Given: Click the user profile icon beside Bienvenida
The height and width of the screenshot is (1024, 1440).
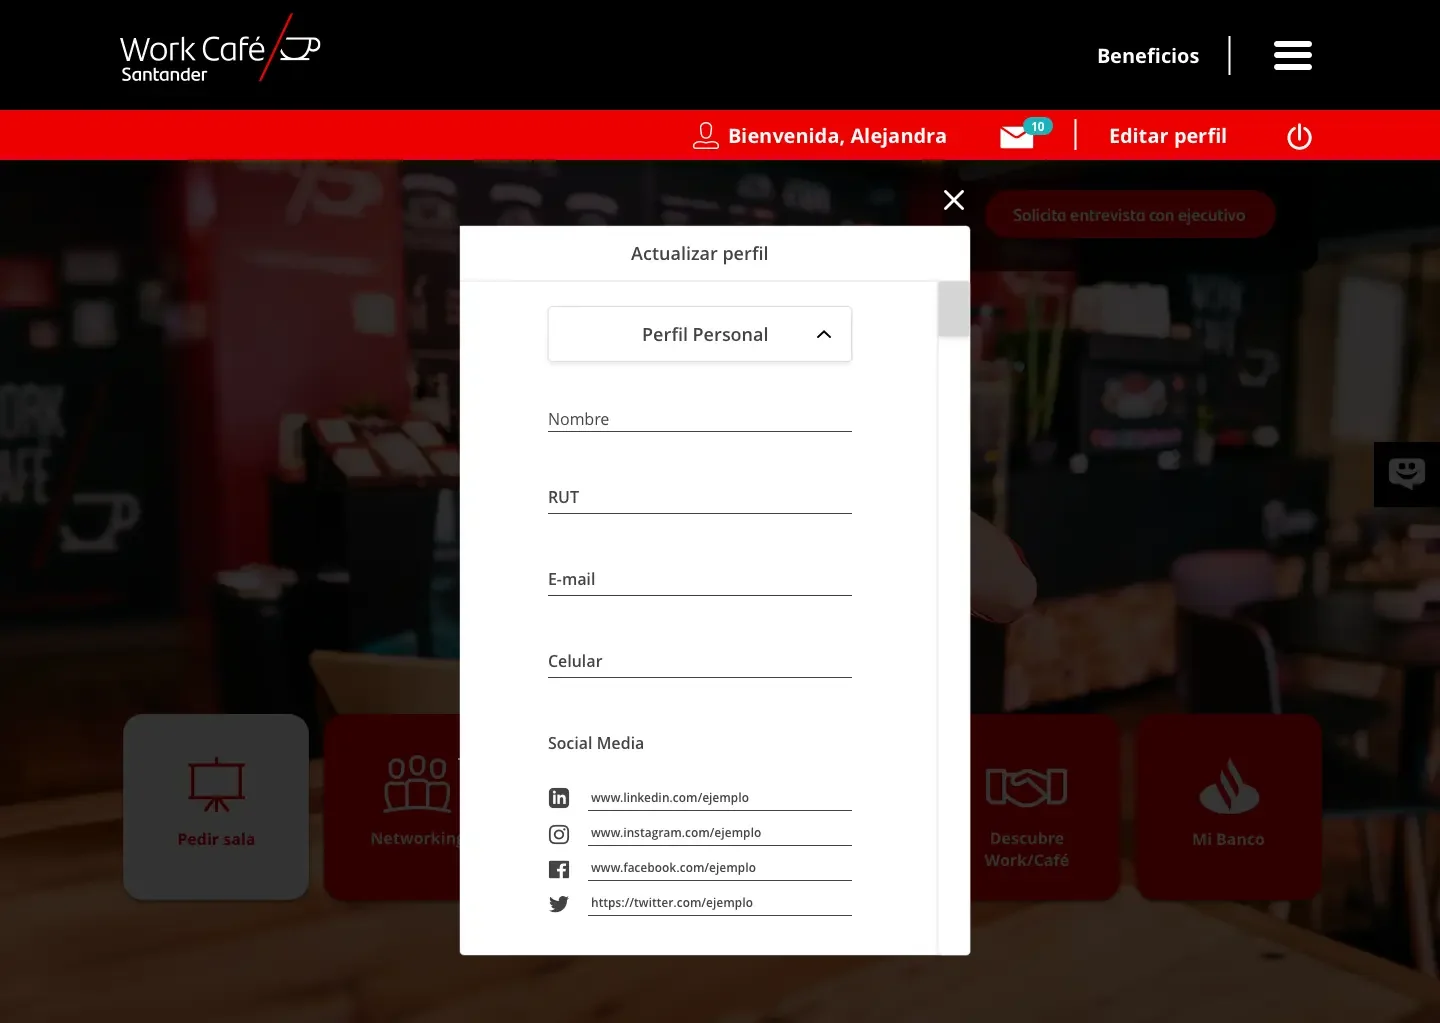Looking at the screenshot, I should click(x=706, y=136).
